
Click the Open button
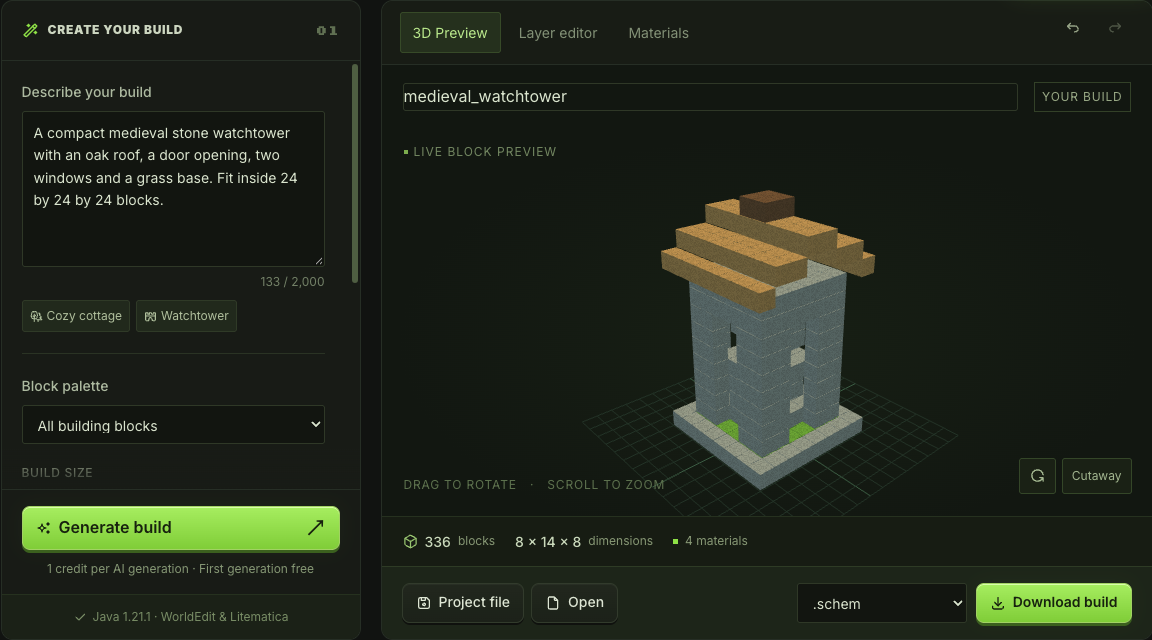574,603
